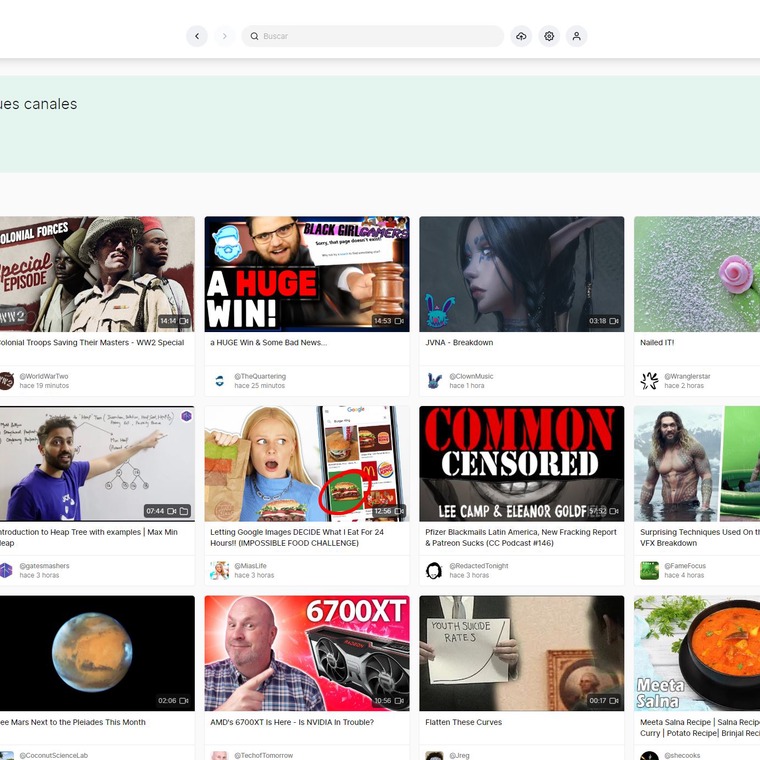Viewport: 760px width, 760px height.
Task: Visit the @TheQuartering channel name
Action: 260,376
